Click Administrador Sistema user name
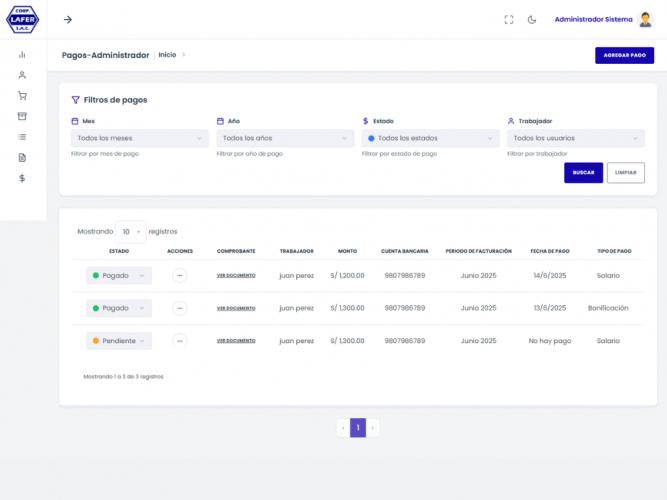The image size is (667, 500). coord(593,20)
